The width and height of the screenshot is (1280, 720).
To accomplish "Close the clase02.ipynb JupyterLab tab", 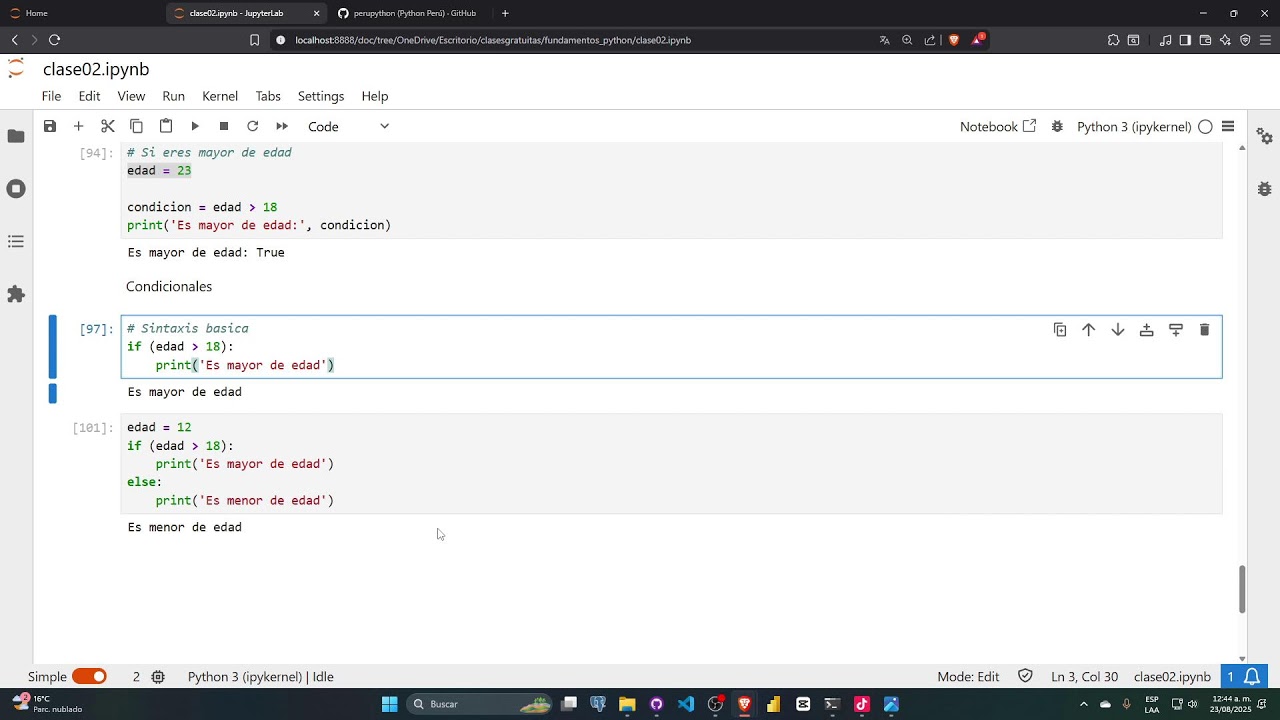I will (x=317, y=13).
